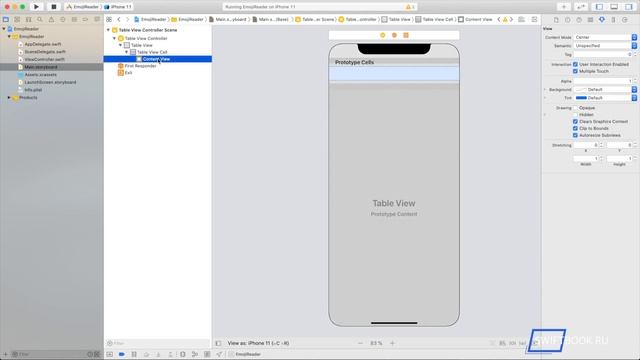
Task: Open the Debug navigator tab
Action: 74,19
